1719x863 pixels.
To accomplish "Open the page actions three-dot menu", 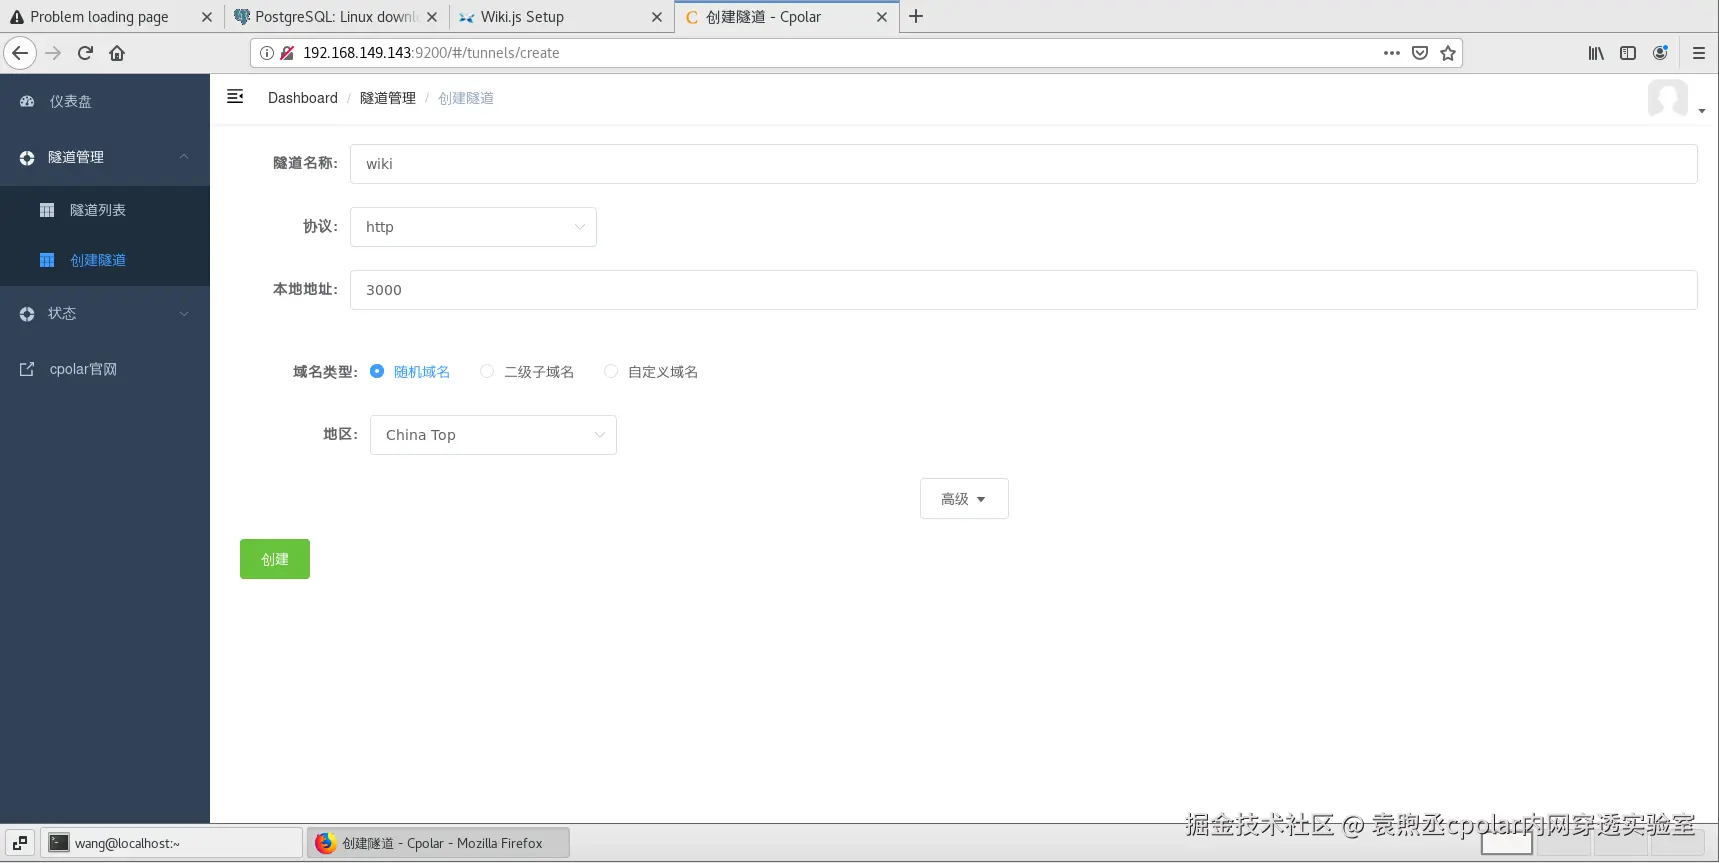I will 1392,53.
